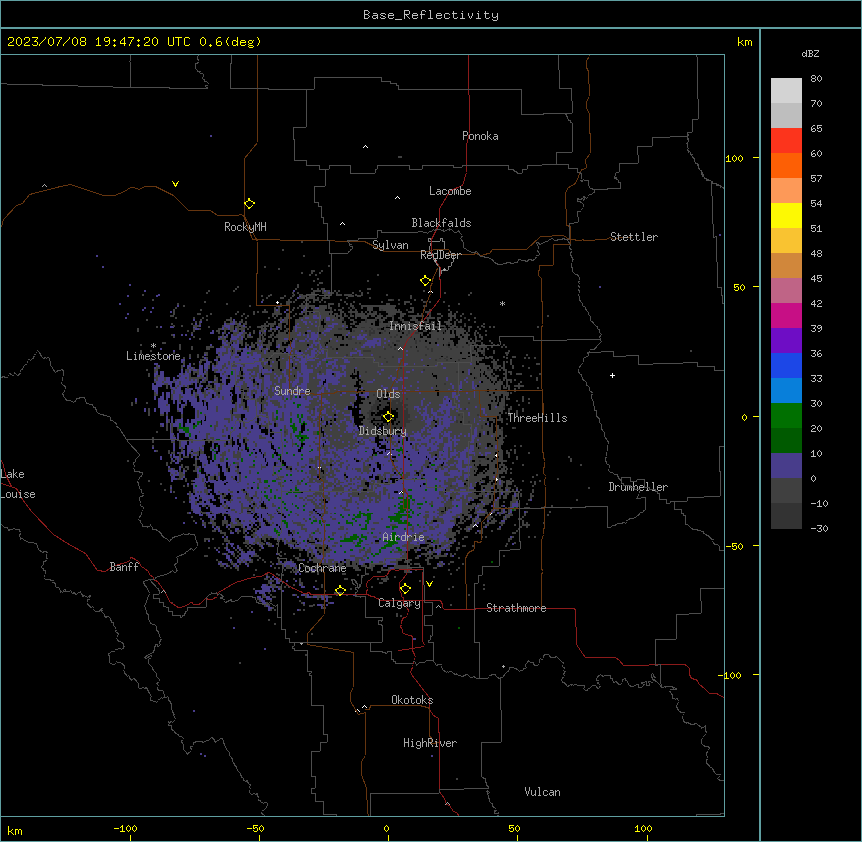Click the Limestone label
Viewport: 862px width, 842px height.
click(153, 356)
